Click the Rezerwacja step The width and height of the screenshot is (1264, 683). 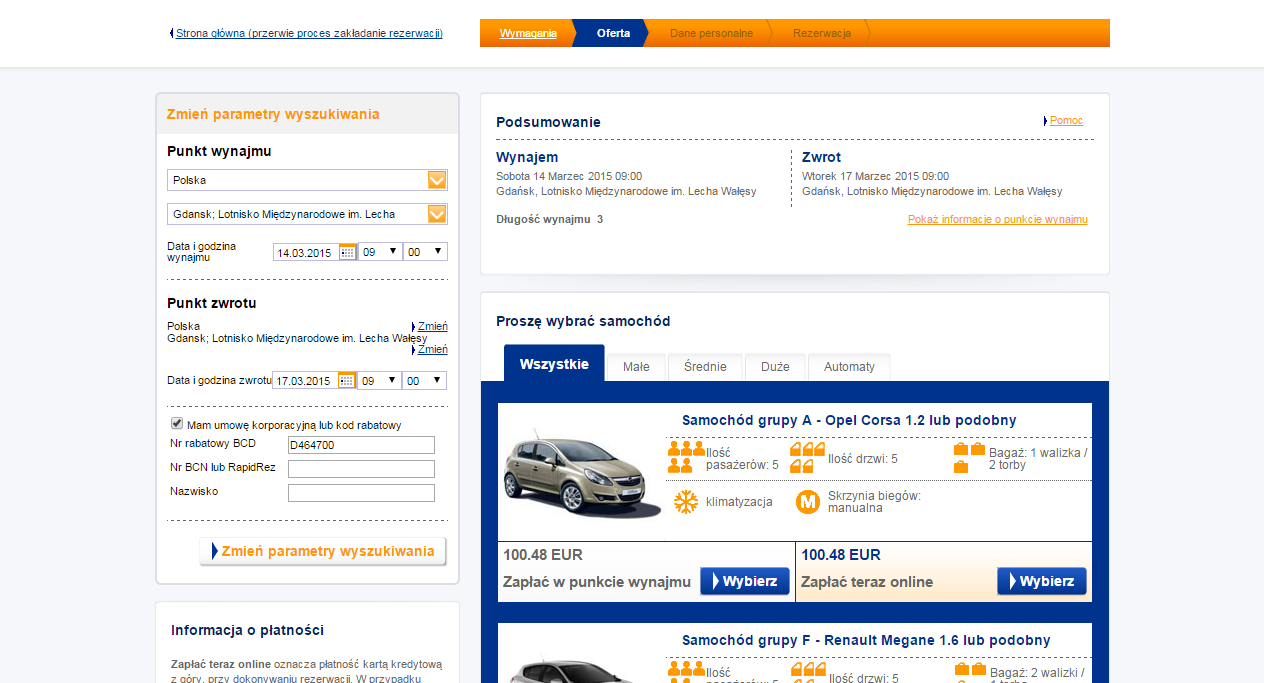822,33
